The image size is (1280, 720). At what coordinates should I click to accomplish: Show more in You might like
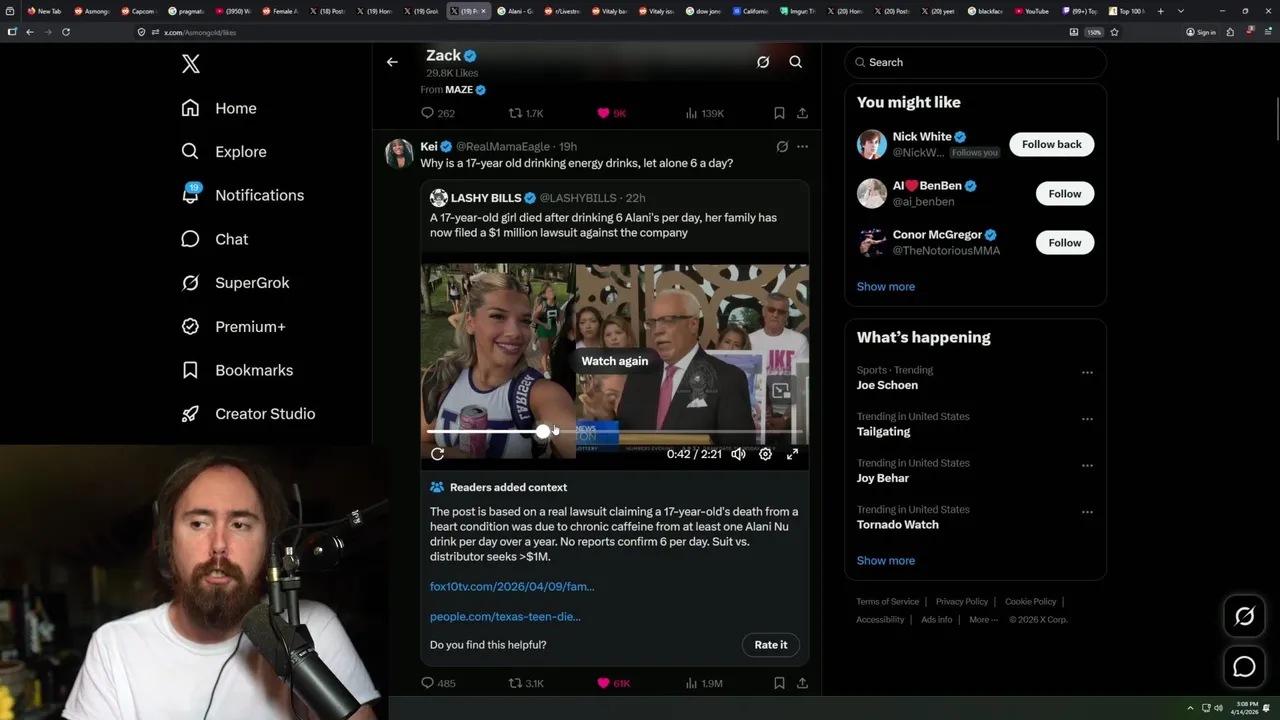[886, 287]
